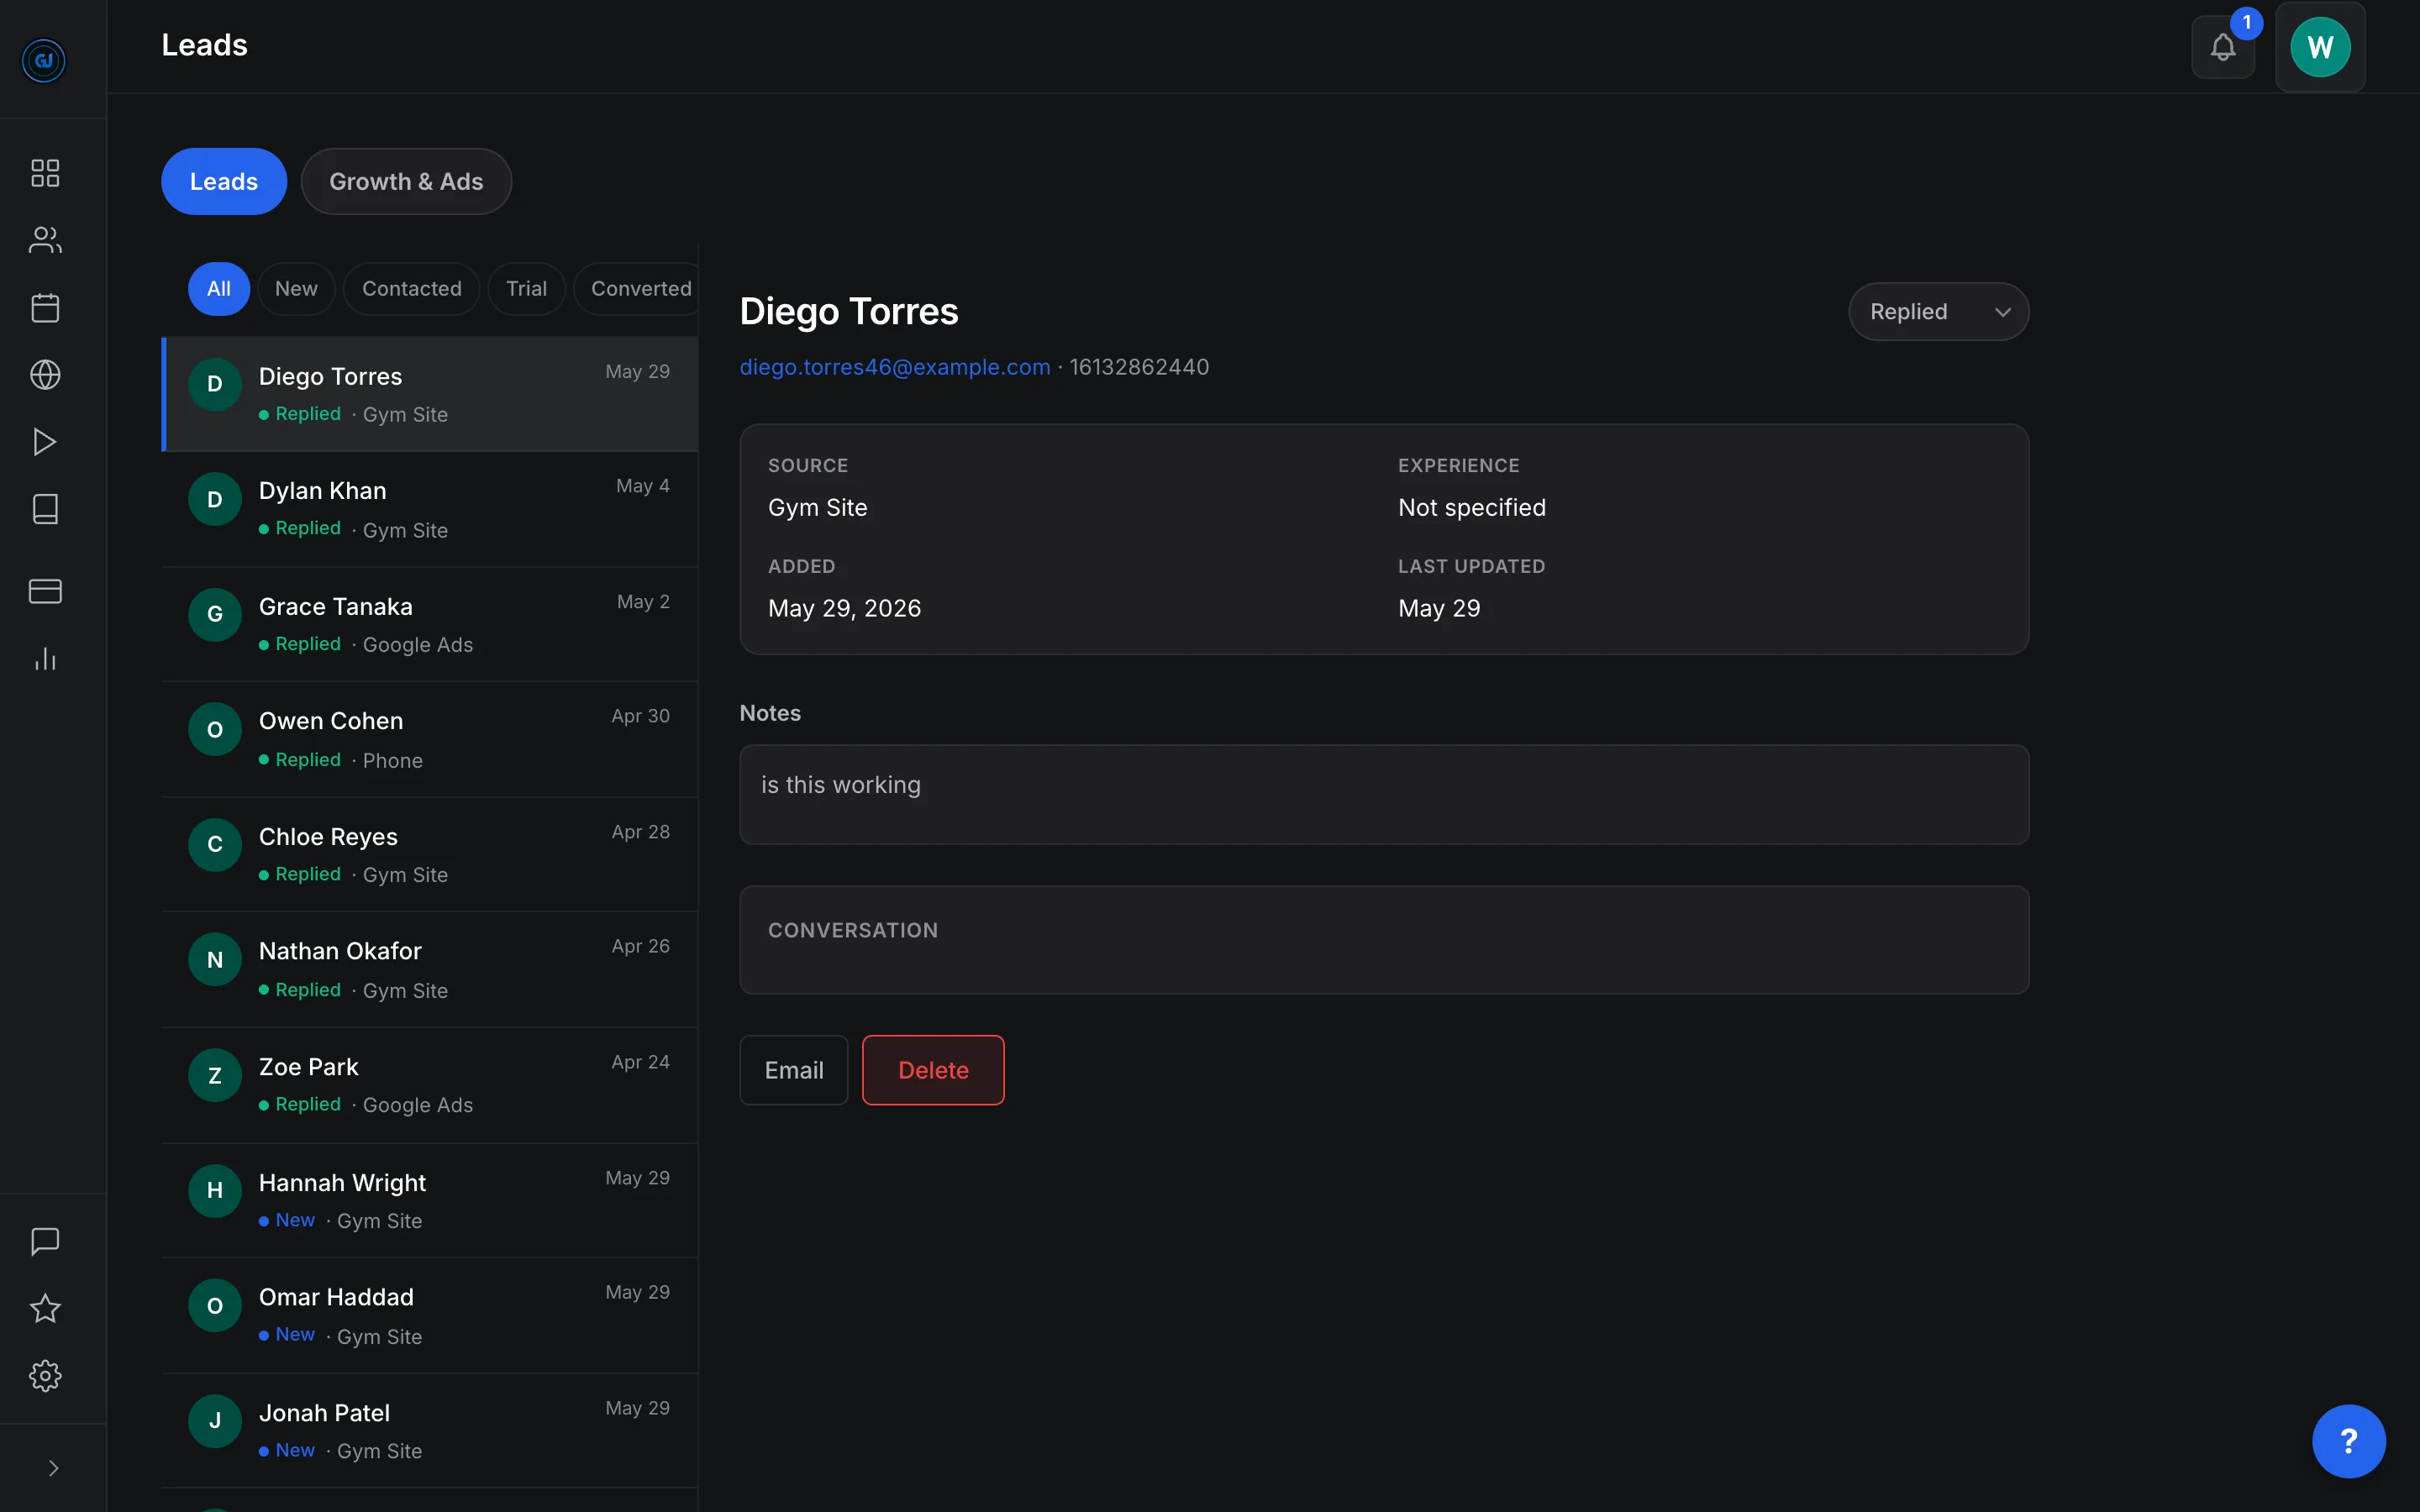Switch to the Leads tab
This screenshot has width=2420, height=1512.
(224, 181)
